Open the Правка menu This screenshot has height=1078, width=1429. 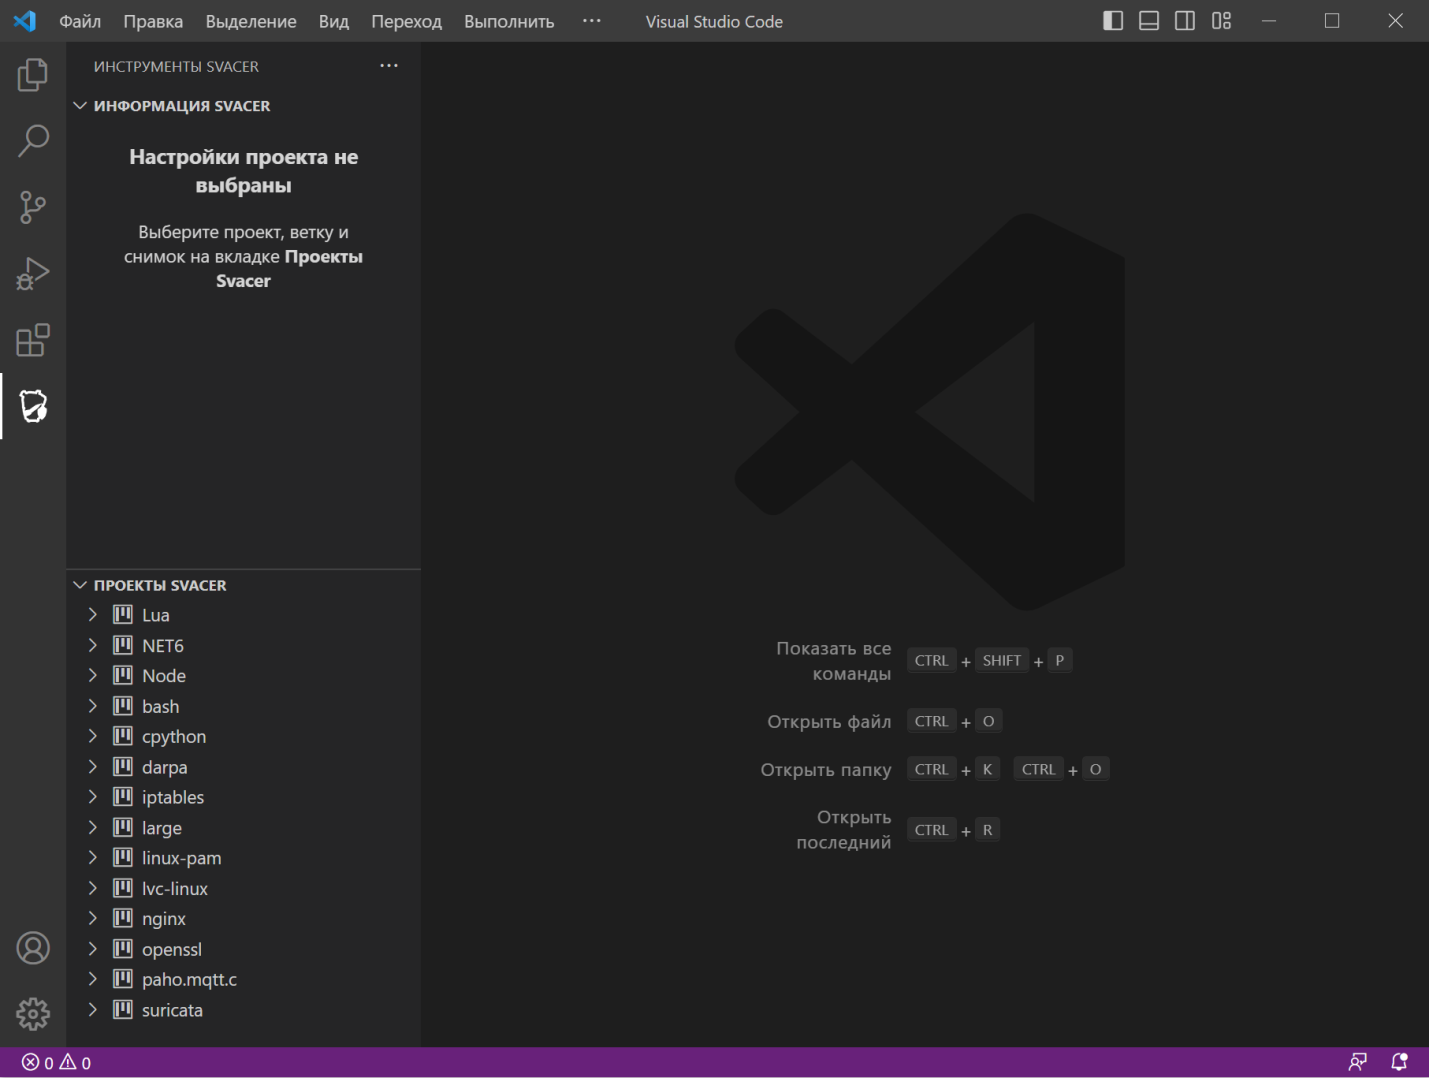click(153, 21)
